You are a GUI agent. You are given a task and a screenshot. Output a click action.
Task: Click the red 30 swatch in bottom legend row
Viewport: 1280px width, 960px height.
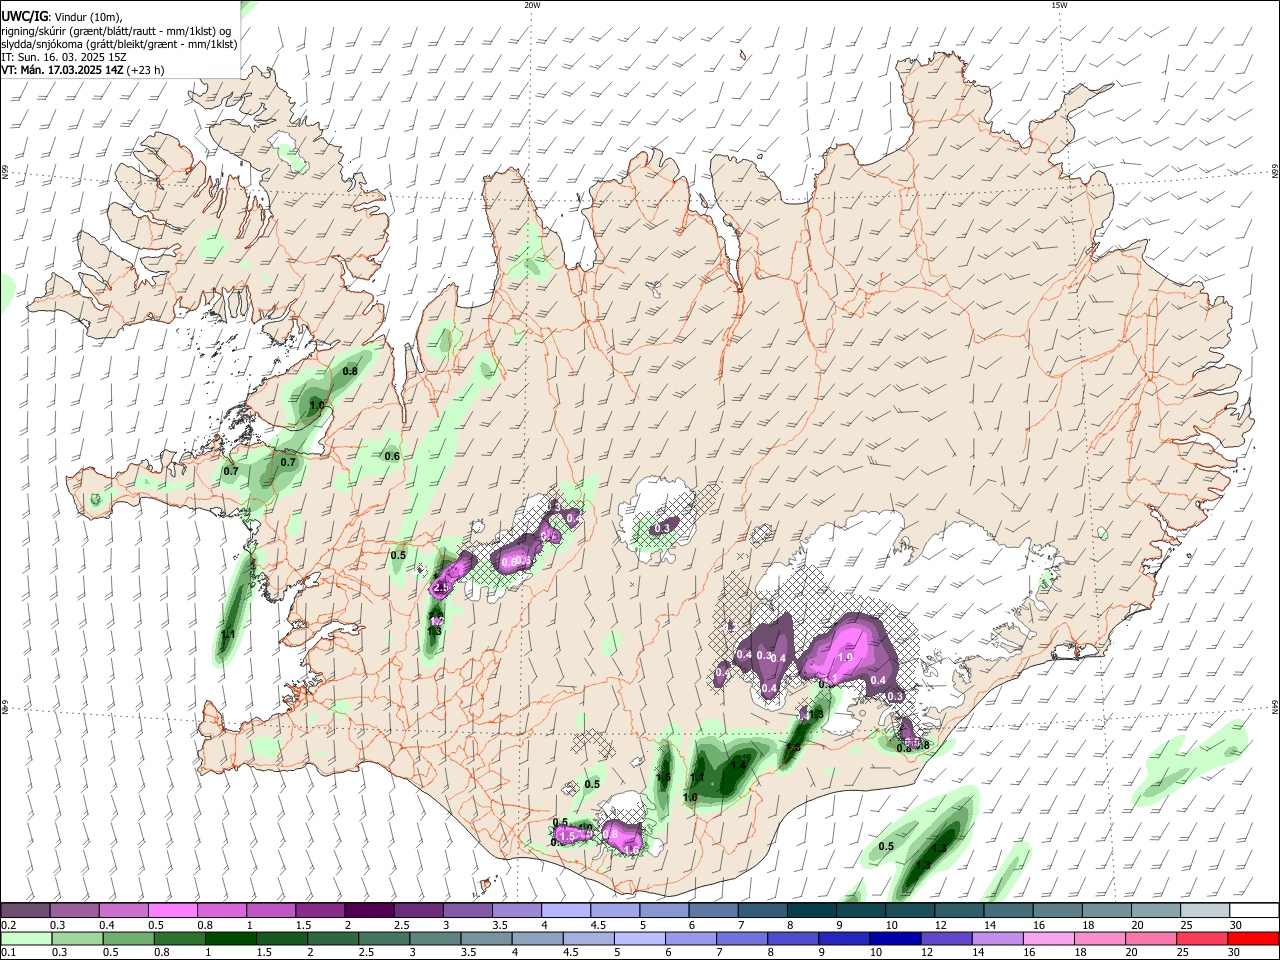[x=1252, y=938]
